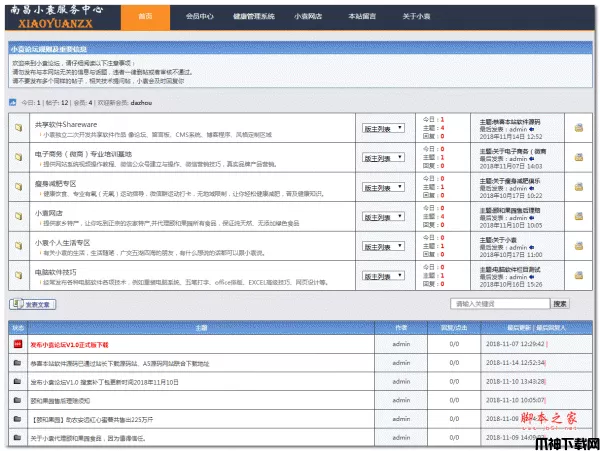The height and width of the screenshot is (451, 600).
Task: Open the 瘦身减肥专区 forum link
Action: tap(55, 184)
